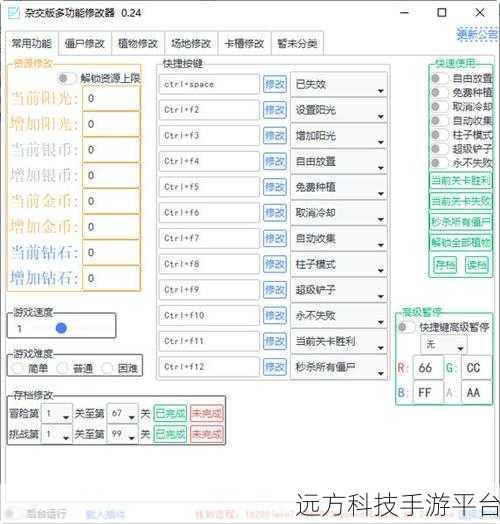The image size is (500, 524).
Task: Mark challenge levels 已完成
Action: (170, 434)
